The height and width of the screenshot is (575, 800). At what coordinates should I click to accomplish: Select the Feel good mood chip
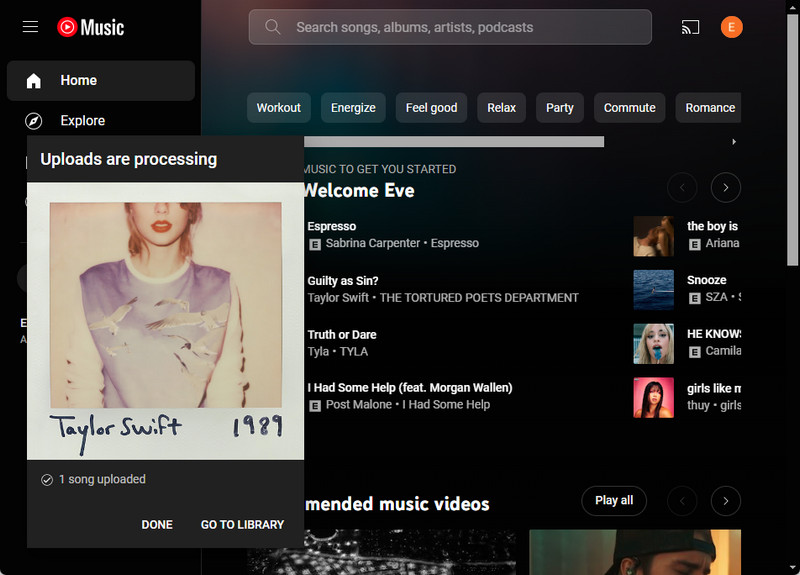[x=431, y=108]
